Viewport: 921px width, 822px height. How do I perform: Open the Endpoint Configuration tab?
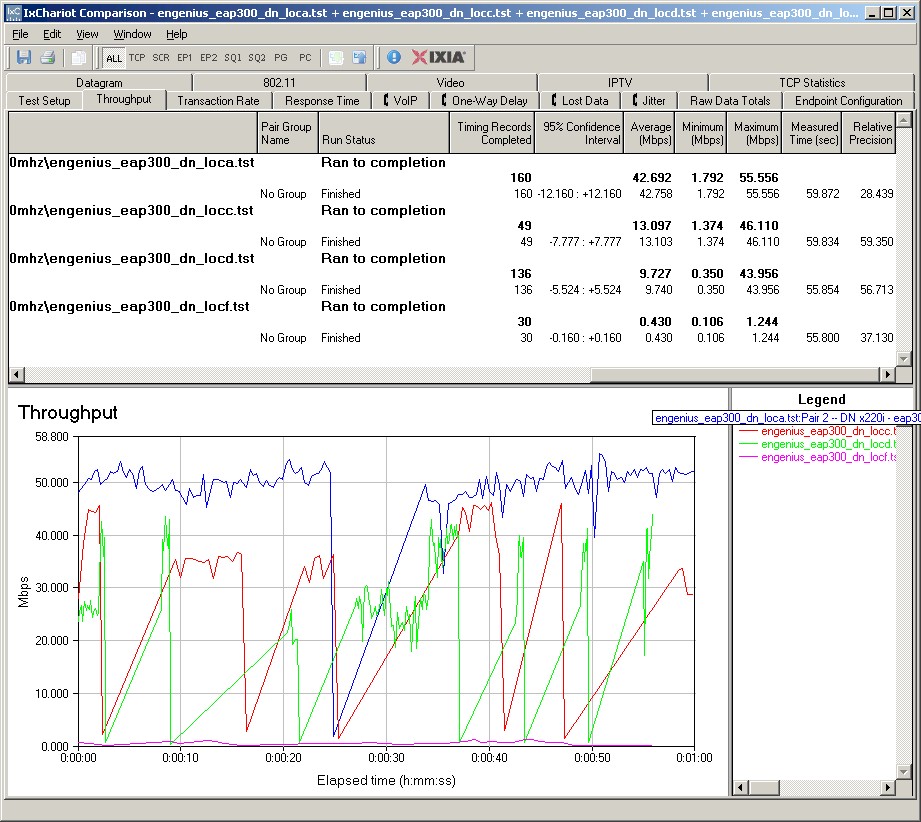coord(848,101)
